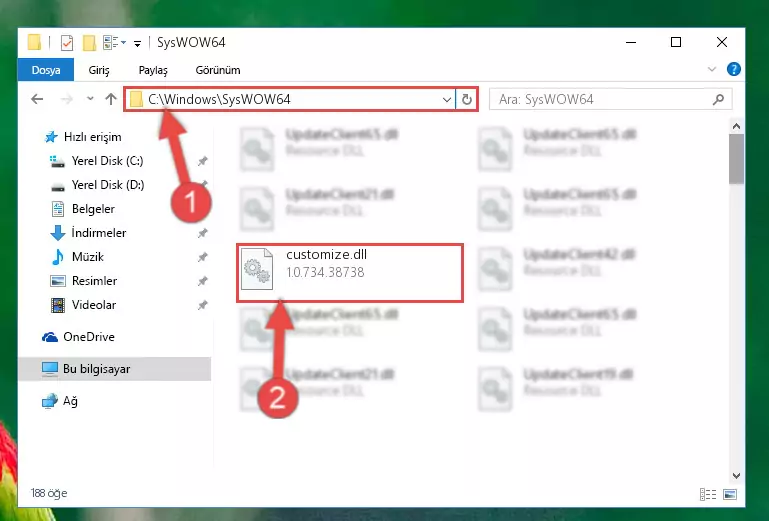Open Help with the question mark icon

click(x=734, y=70)
